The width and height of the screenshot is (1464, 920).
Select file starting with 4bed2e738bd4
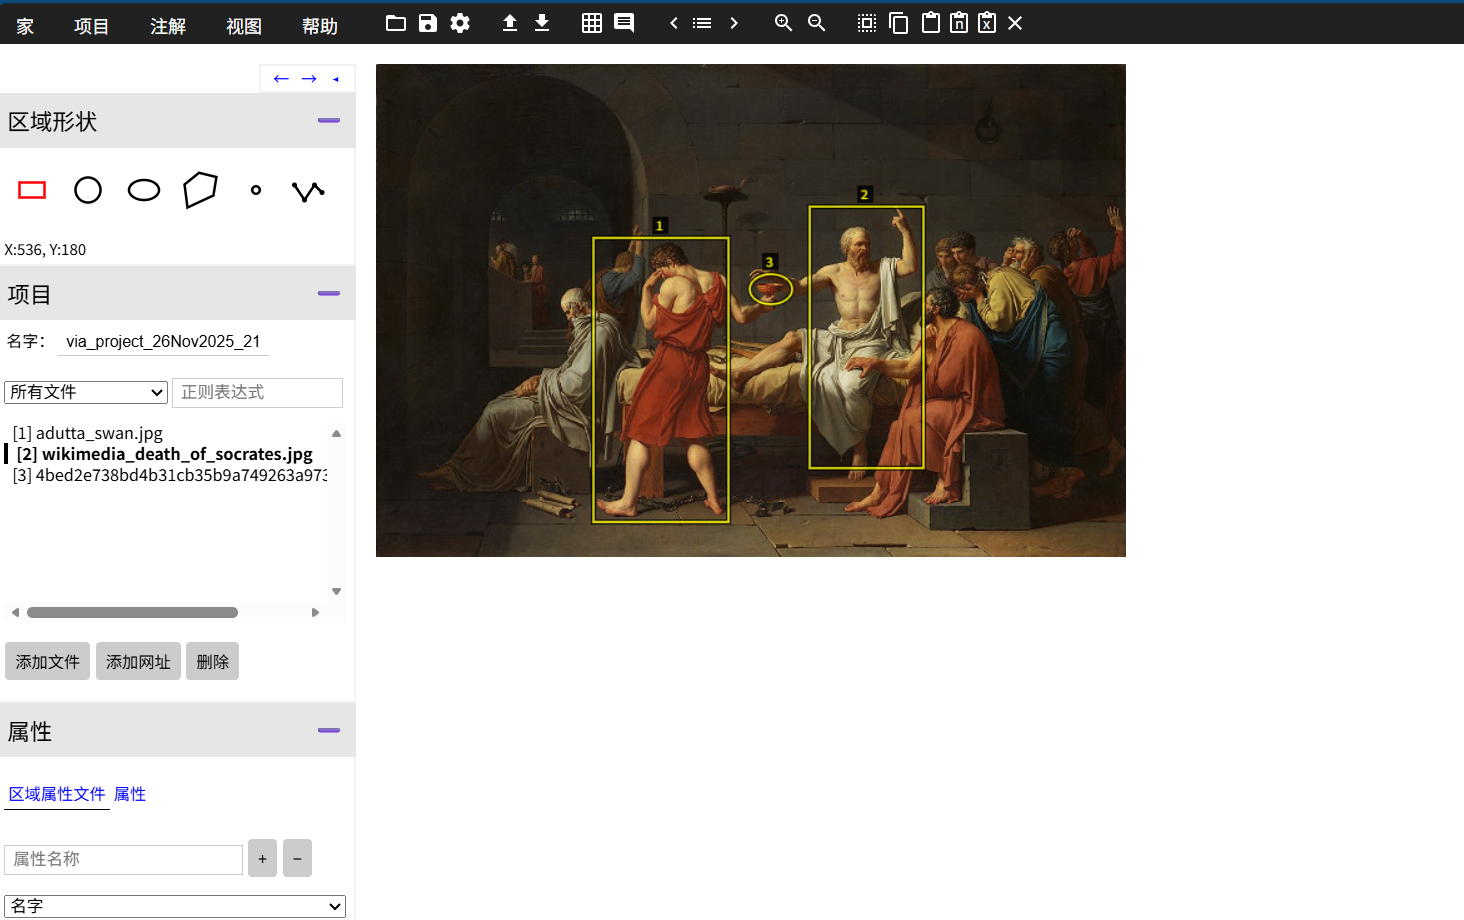(169, 475)
